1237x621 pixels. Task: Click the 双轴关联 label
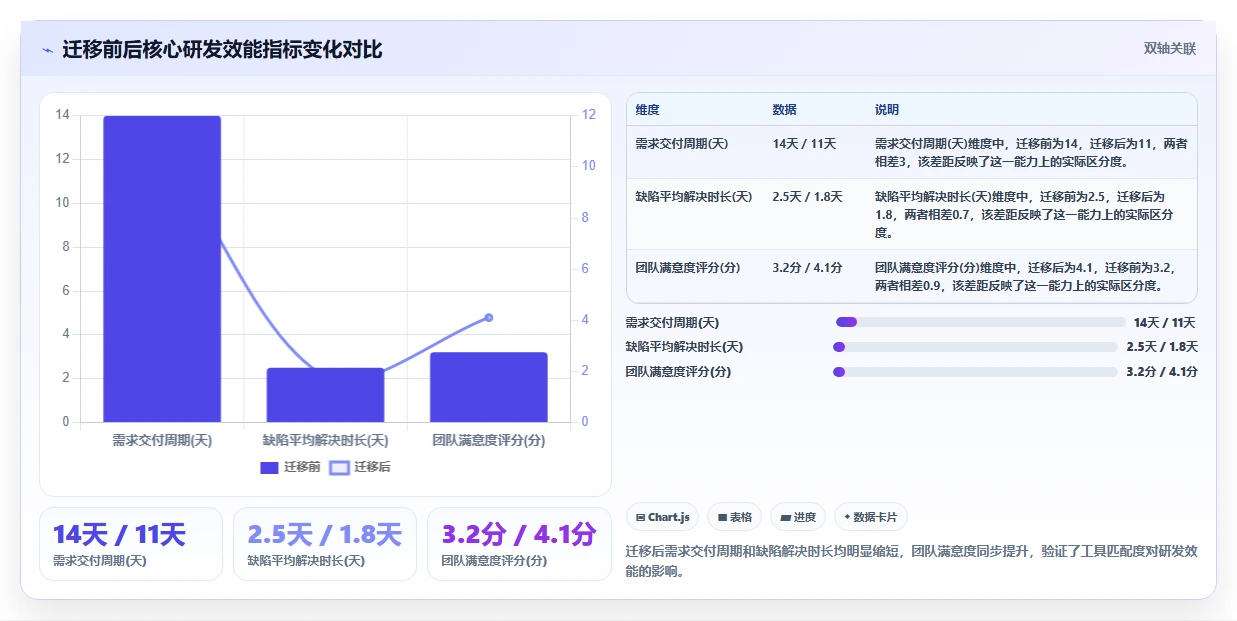(1169, 48)
